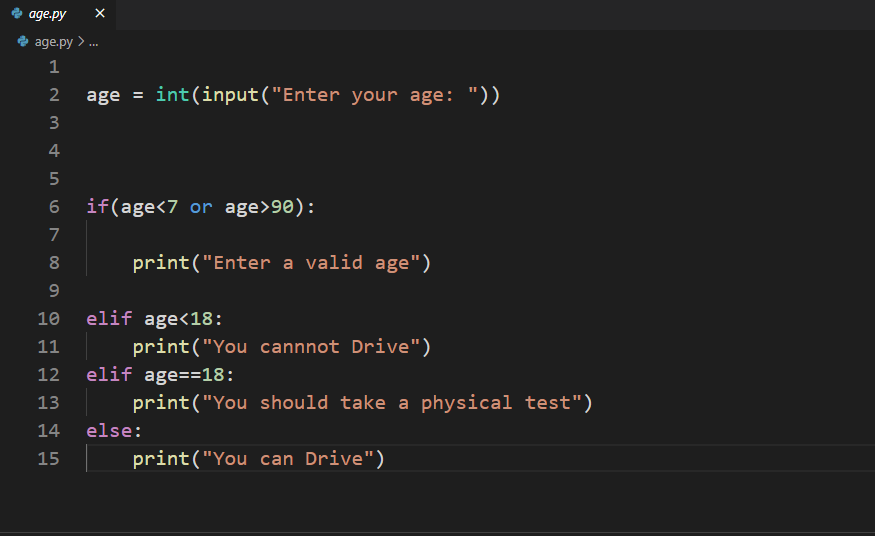Click the "You can Drive" string
Screen dimensions: 875x536
point(288,458)
